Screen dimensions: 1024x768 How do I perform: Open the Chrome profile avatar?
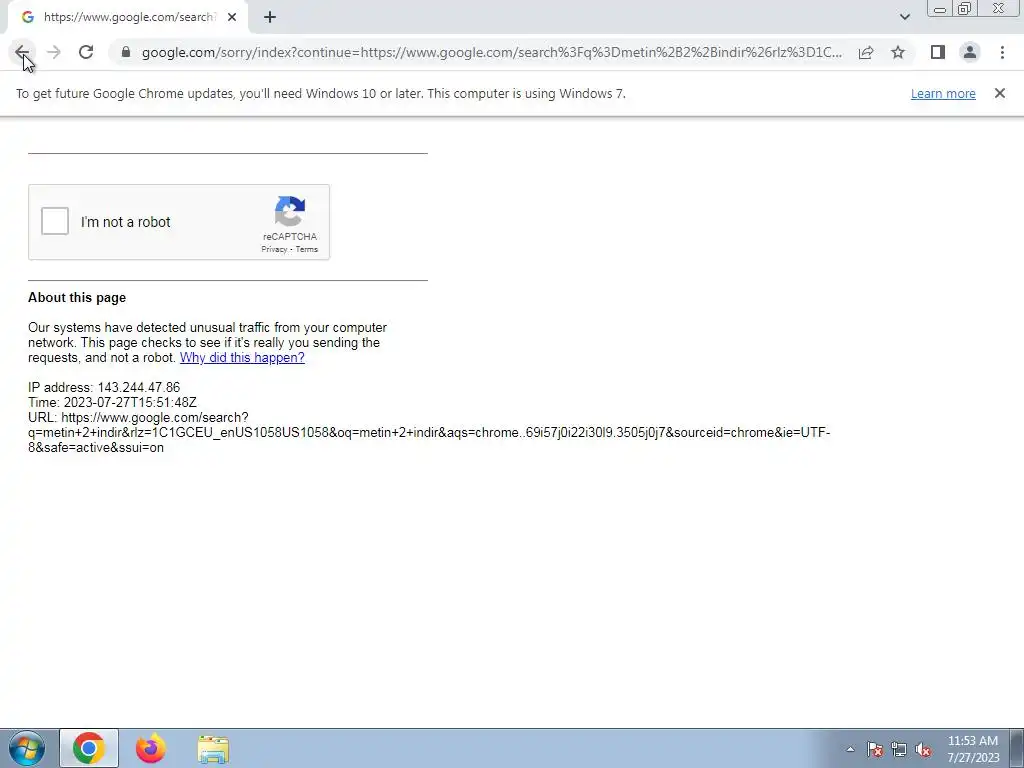[x=970, y=52]
